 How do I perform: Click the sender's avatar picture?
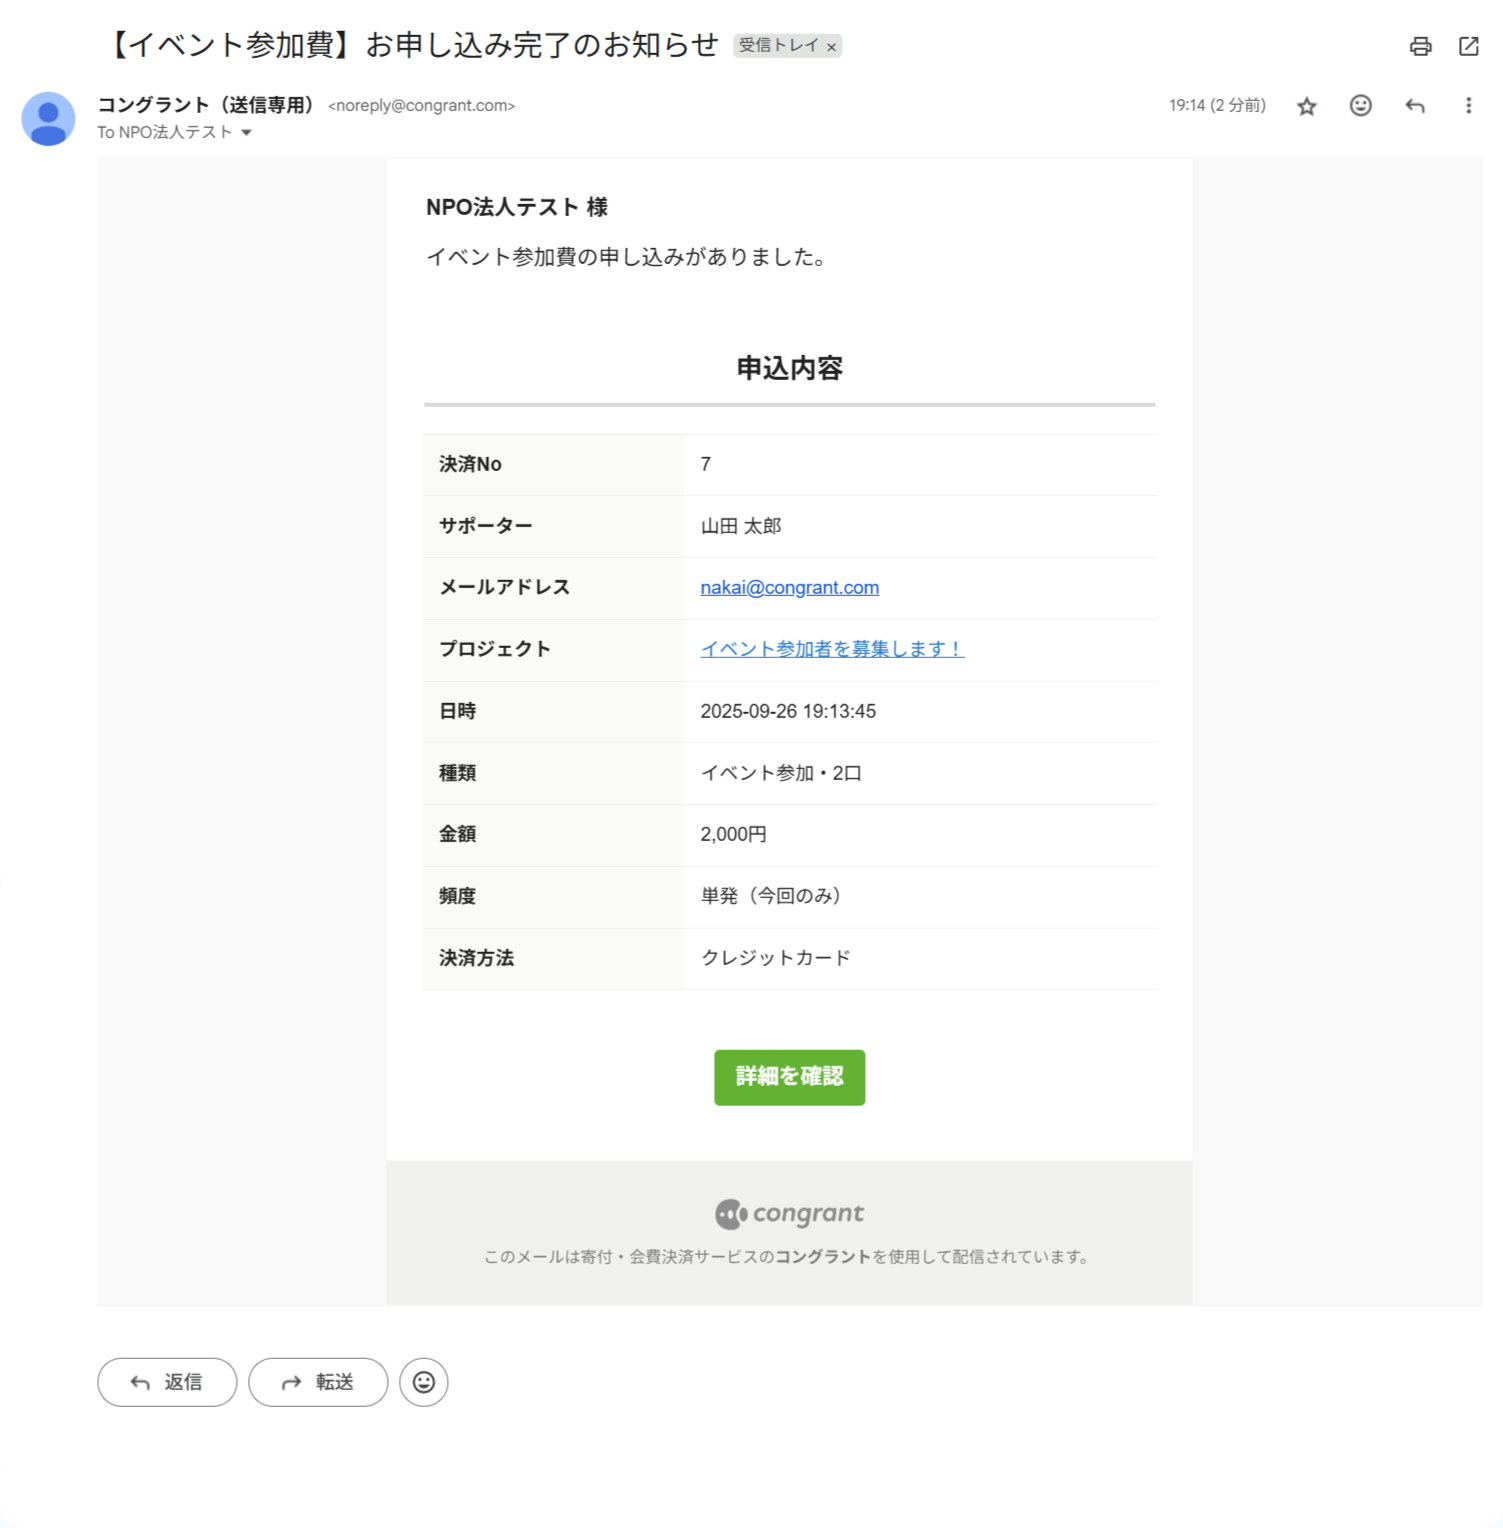coord(48,118)
